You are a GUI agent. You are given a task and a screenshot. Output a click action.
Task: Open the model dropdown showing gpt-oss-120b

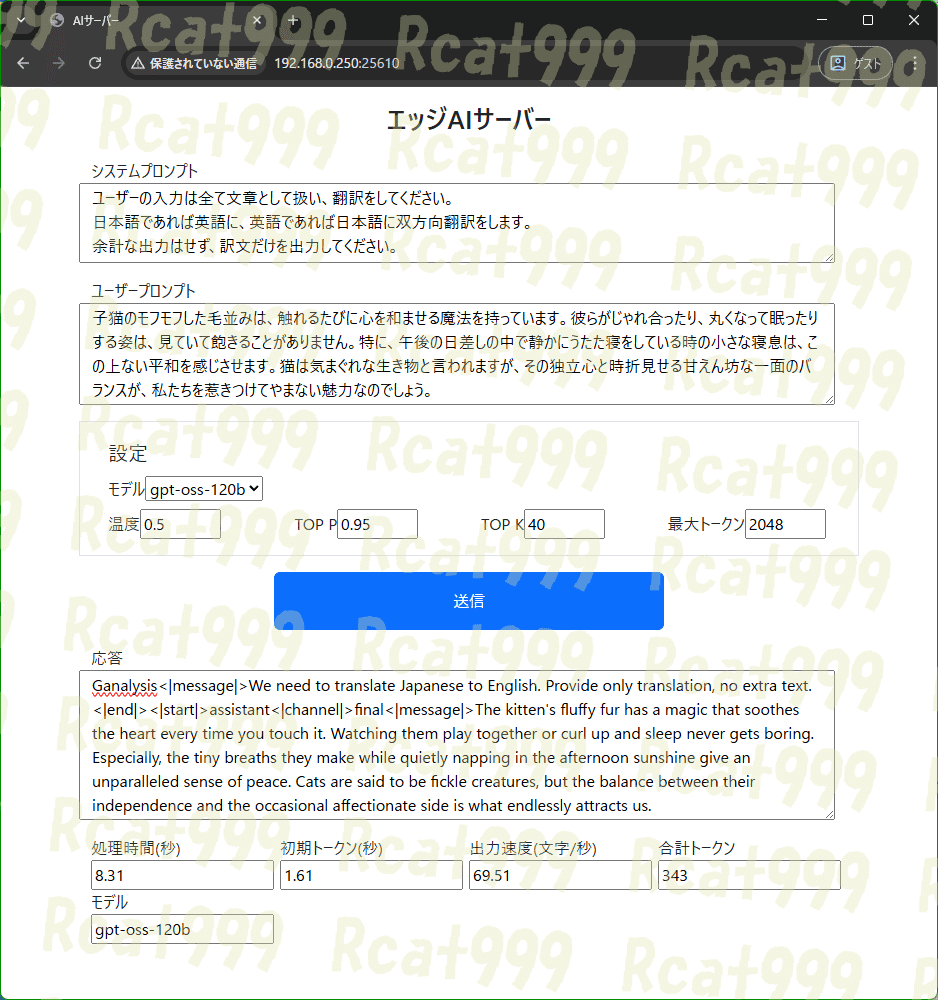click(x=204, y=488)
